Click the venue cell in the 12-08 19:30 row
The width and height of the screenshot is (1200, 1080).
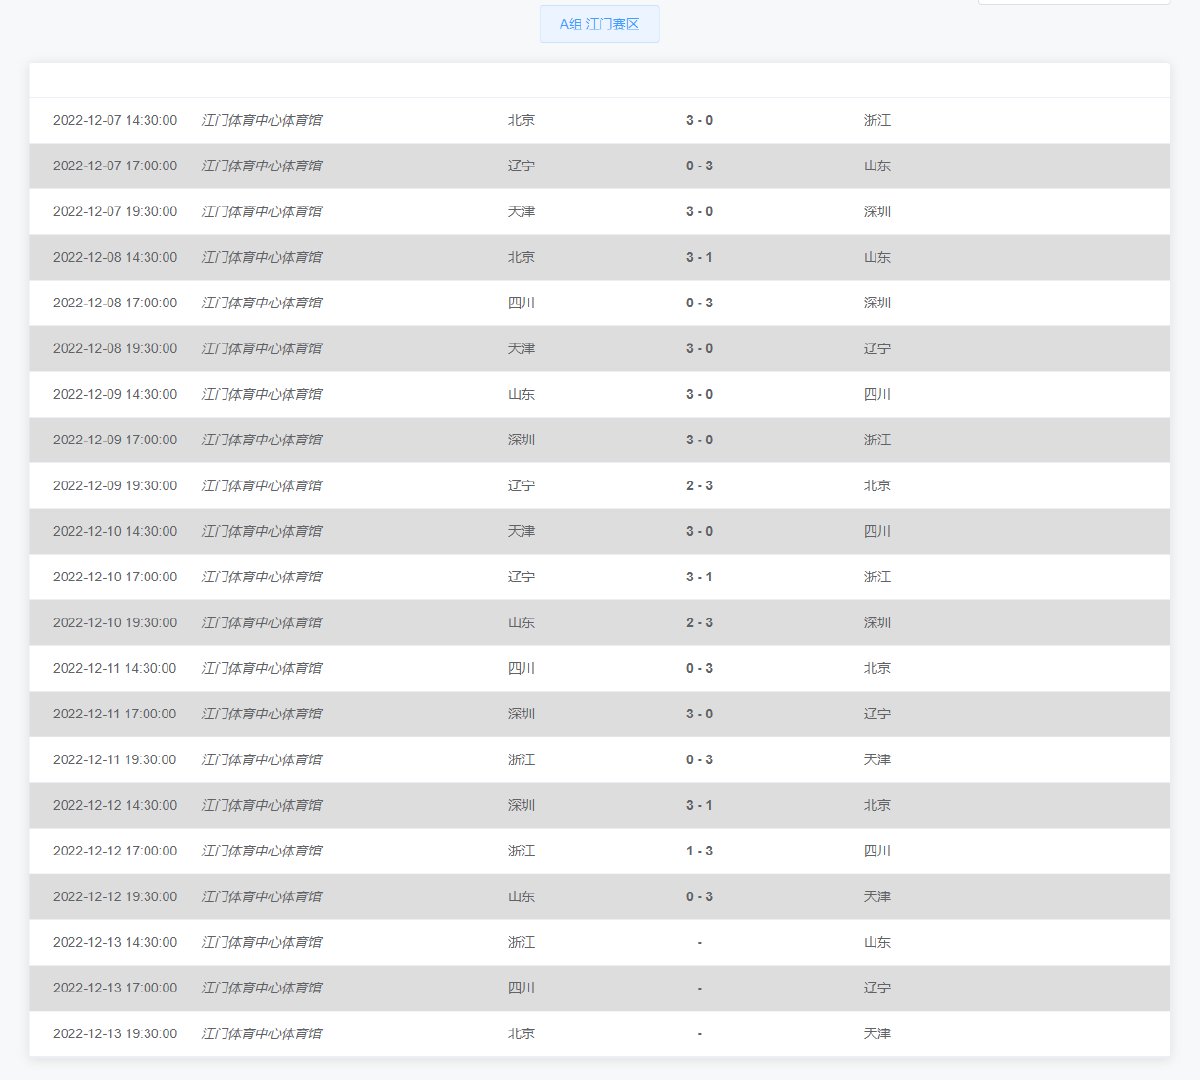(x=262, y=348)
